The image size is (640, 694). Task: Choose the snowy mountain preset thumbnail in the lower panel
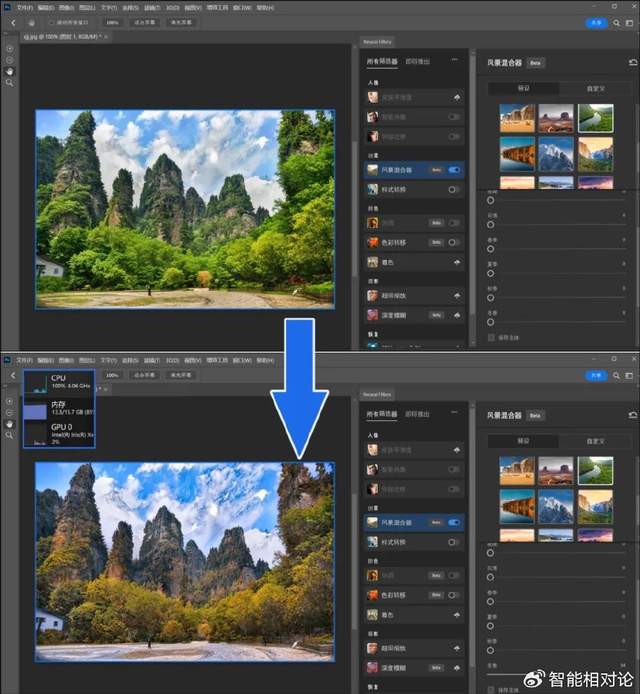556,506
